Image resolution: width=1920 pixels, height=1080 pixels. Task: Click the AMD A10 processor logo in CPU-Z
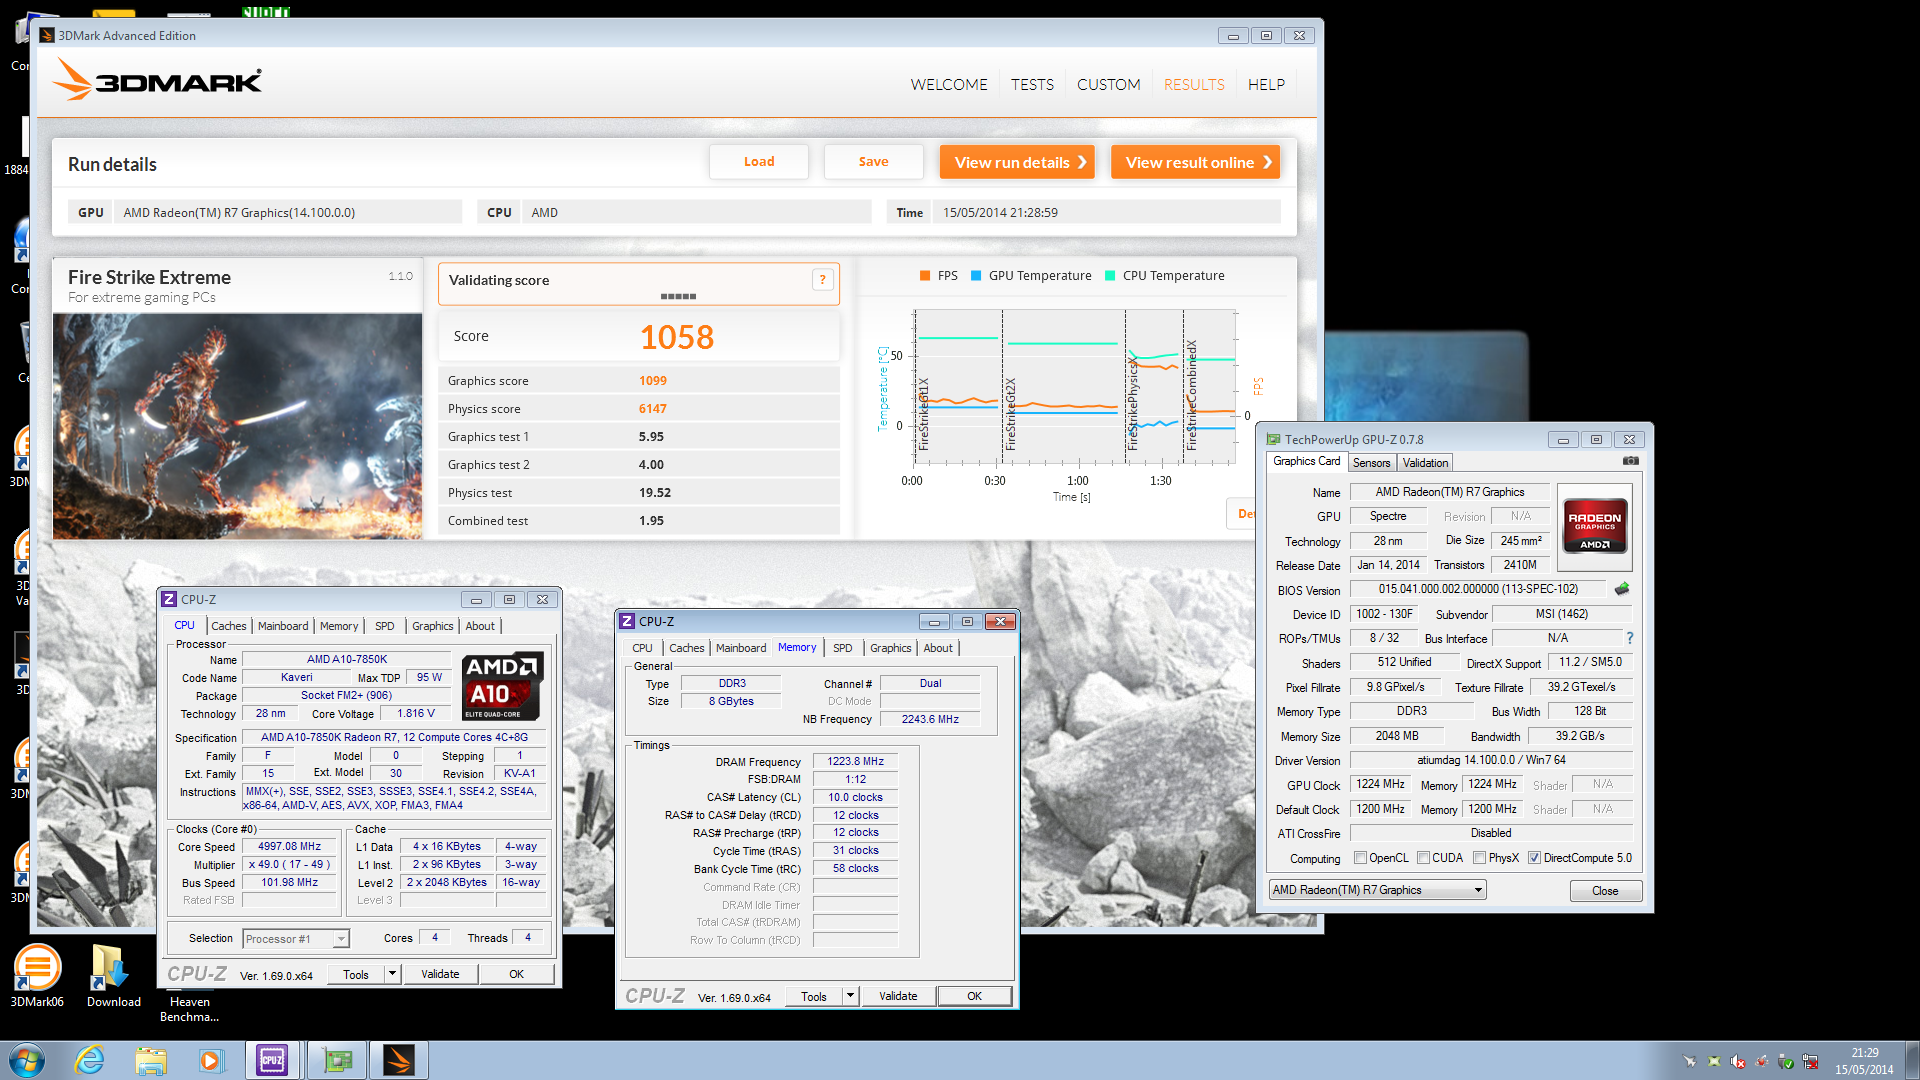tap(502, 686)
